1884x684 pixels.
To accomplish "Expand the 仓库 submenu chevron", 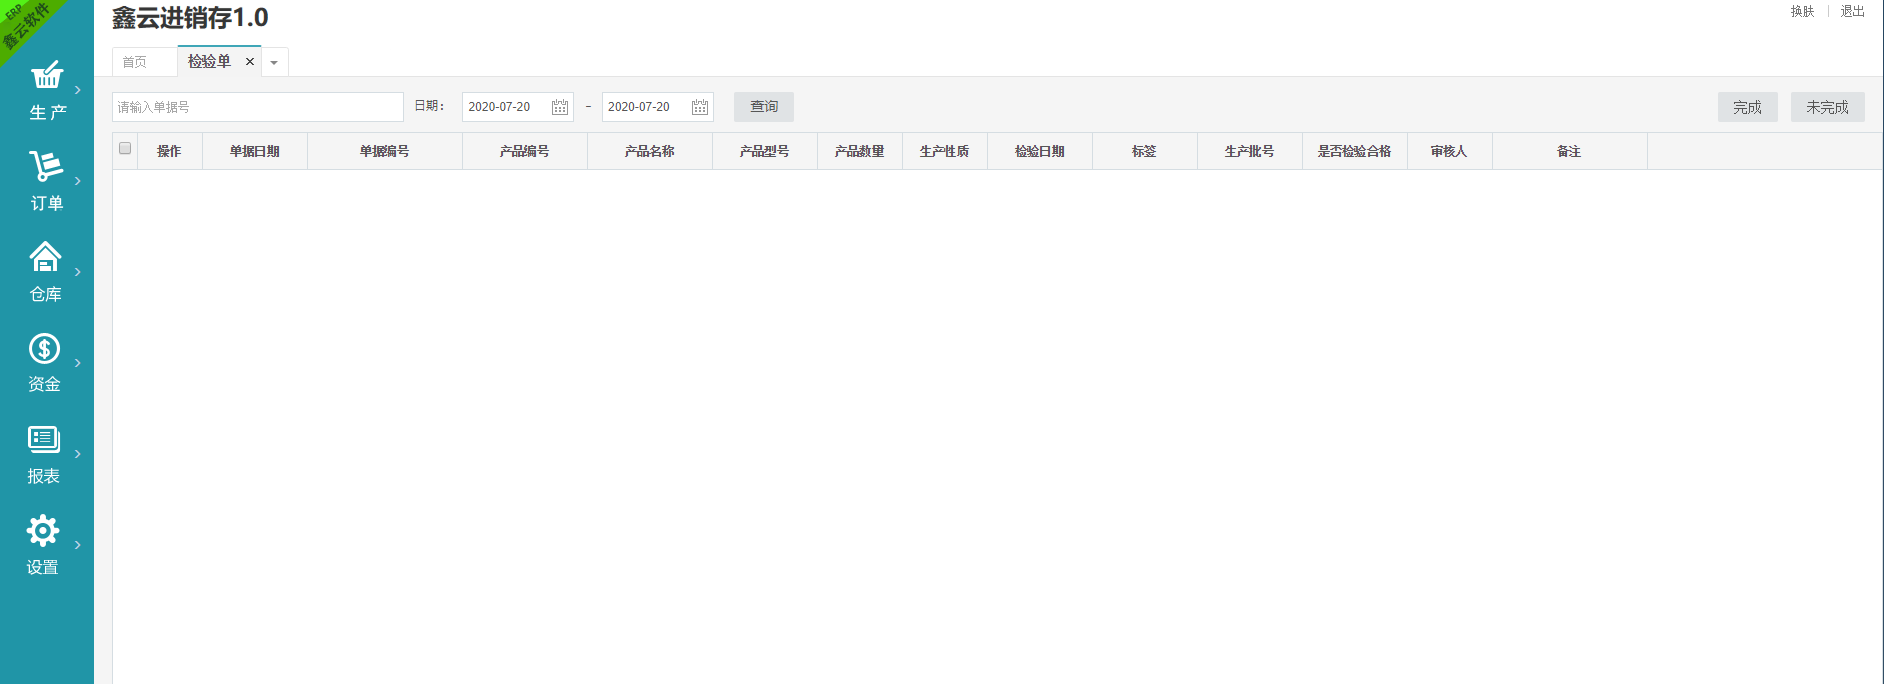I will coord(78,272).
